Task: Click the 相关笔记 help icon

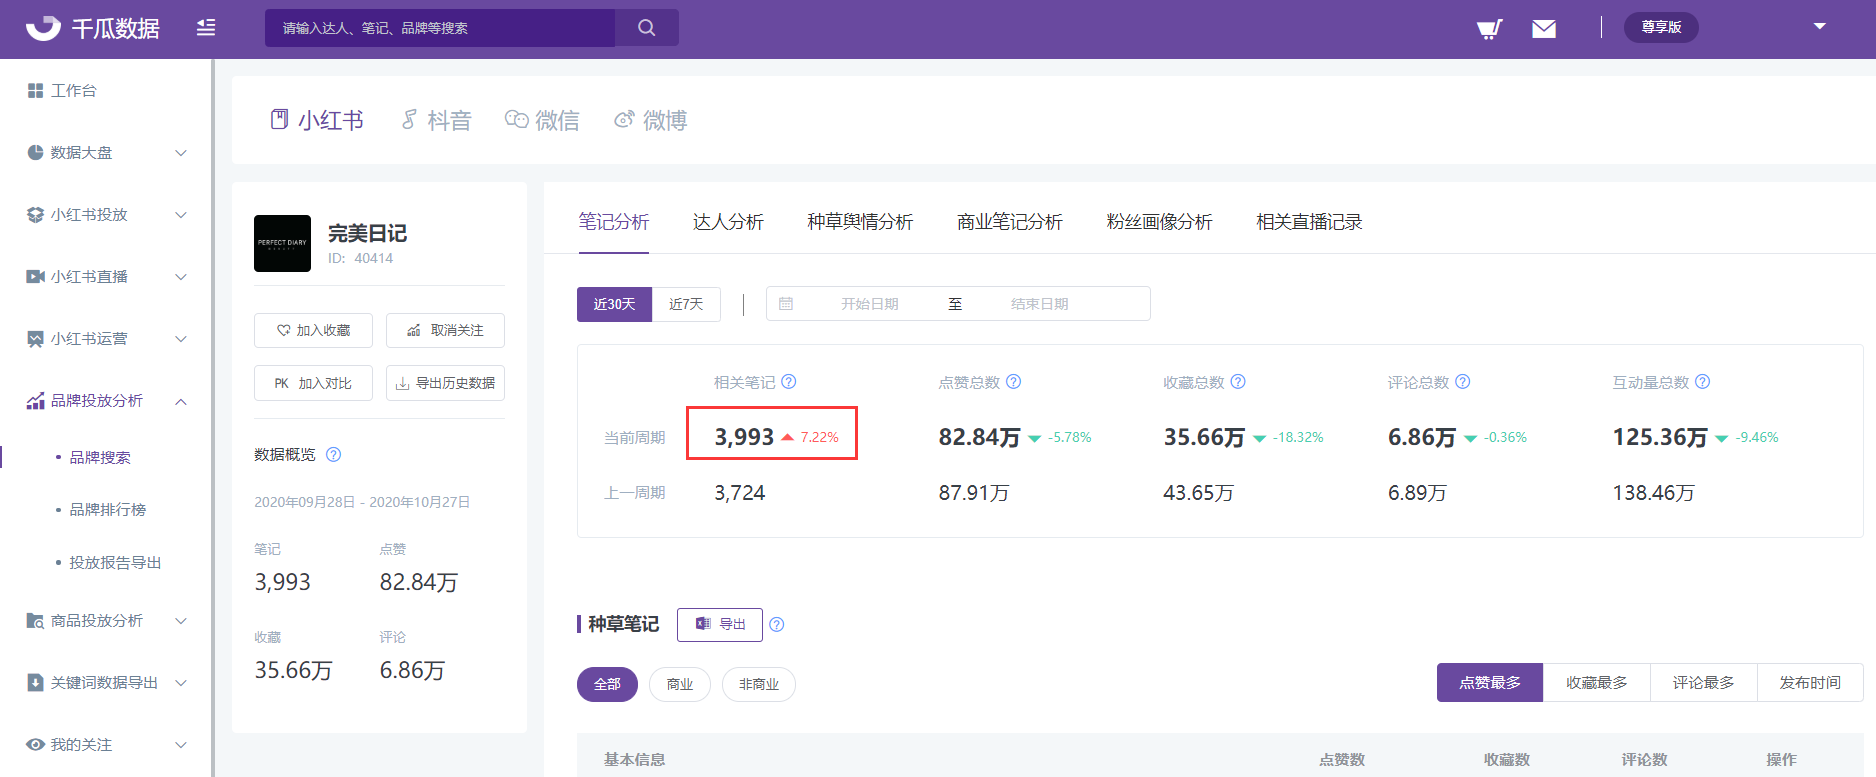Action: (x=789, y=382)
